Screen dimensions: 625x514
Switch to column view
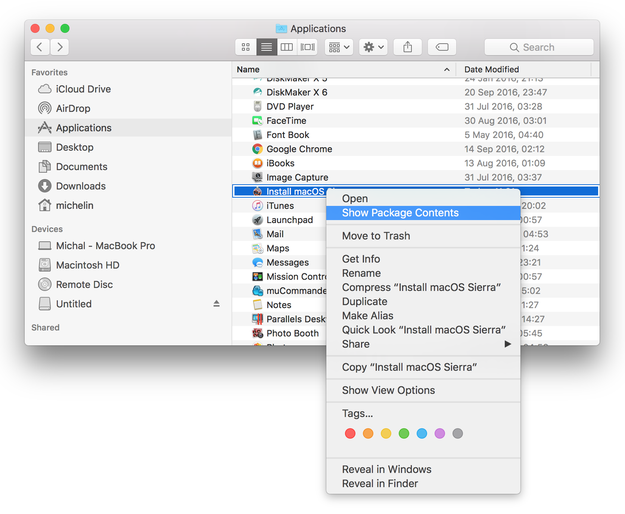point(287,47)
